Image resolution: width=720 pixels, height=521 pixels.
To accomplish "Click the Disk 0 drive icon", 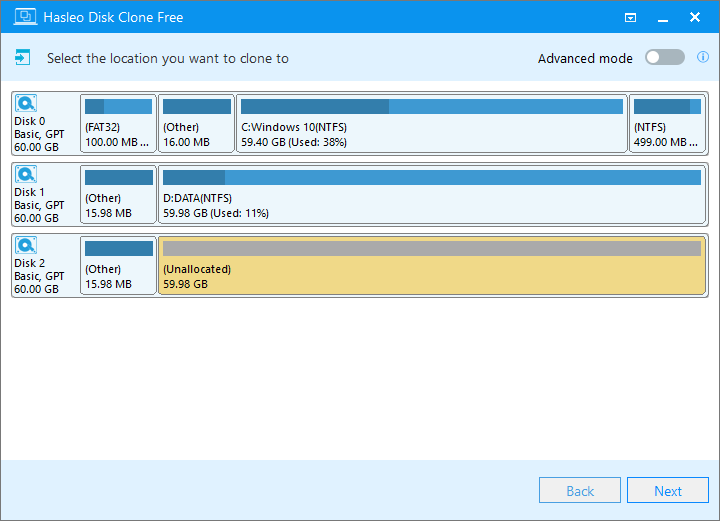I will pyautogui.click(x=26, y=103).
